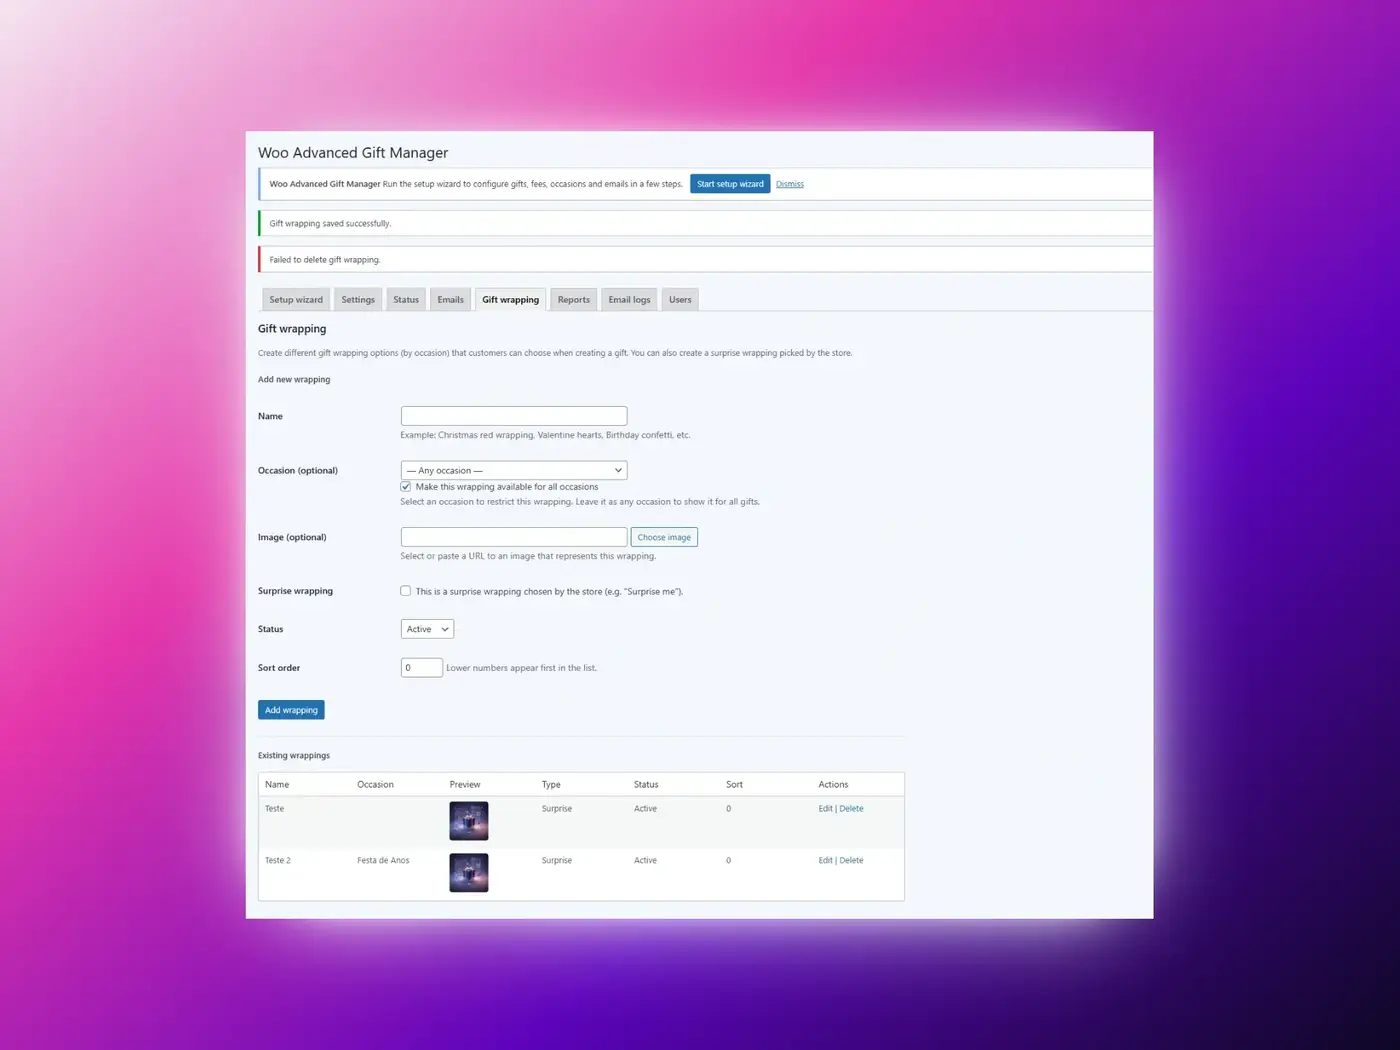Open the Setup wizard tab
Image resolution: width=1400 pixels, height=1050 pixels.
point(295,299)
